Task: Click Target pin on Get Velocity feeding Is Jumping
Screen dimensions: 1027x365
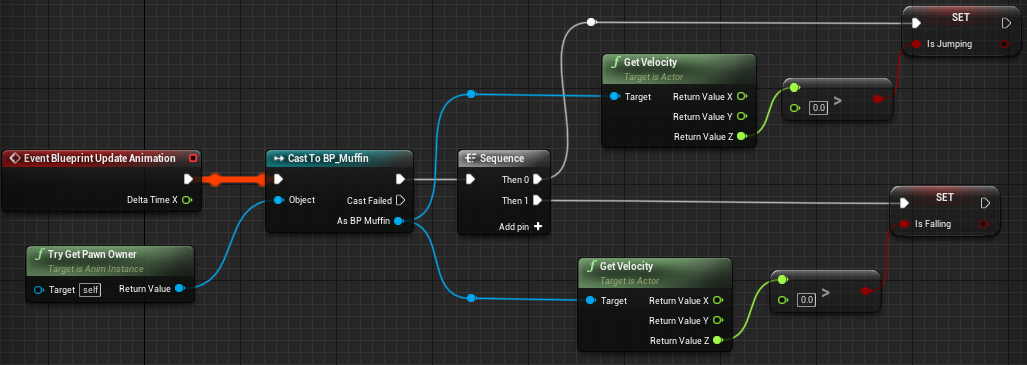Action: coord(614,96)
